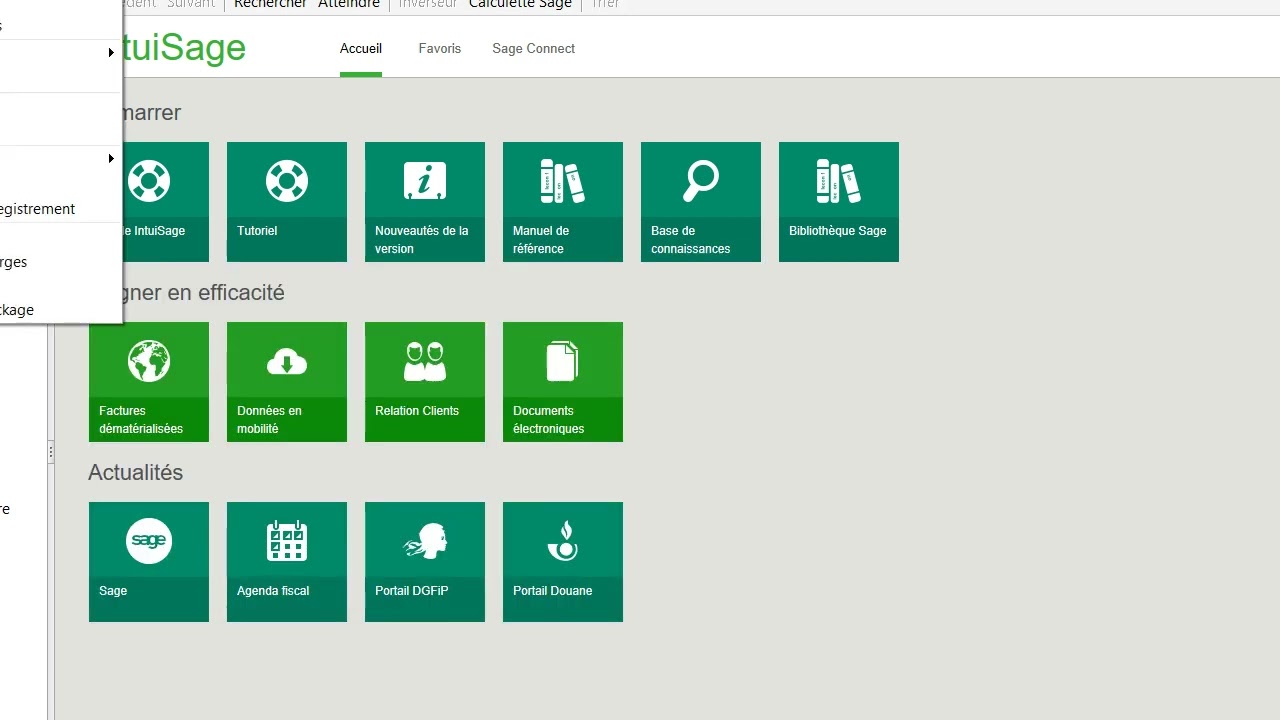Switch to the Favoris tab

[440, 48]
